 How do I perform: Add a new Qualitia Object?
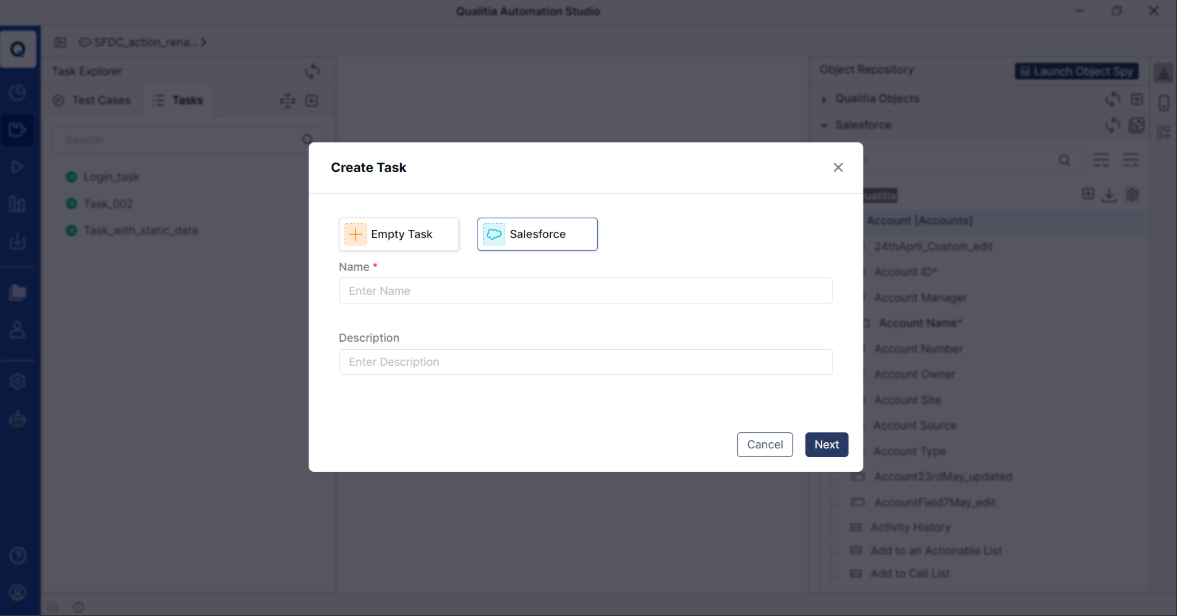point(1136,99)
